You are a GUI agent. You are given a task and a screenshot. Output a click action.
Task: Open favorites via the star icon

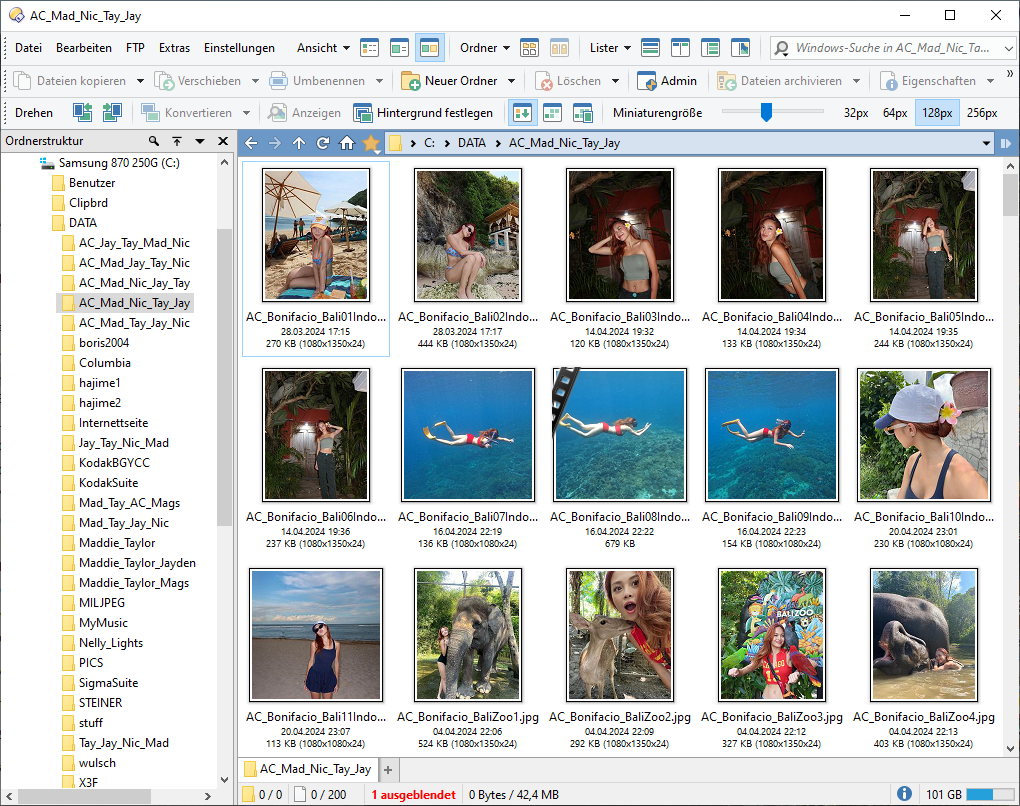pos(371,143)
